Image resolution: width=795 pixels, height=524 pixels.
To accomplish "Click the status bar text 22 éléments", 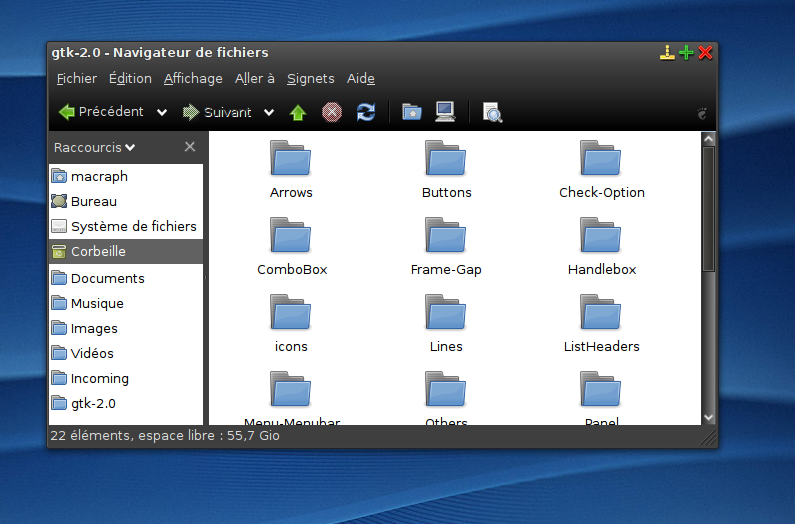I will pyautogui.click(x=165, y=436).
